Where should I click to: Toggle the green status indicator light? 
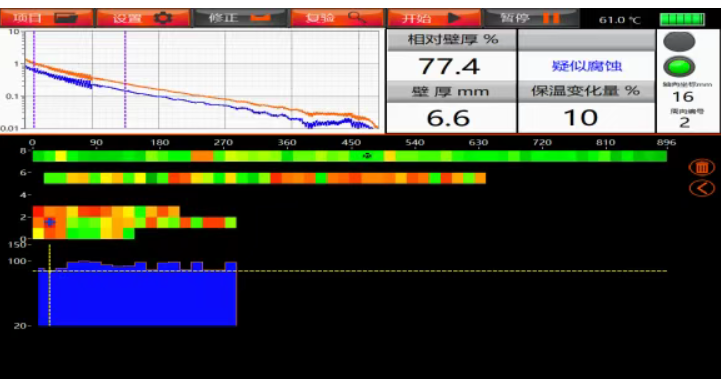[679, 67]
